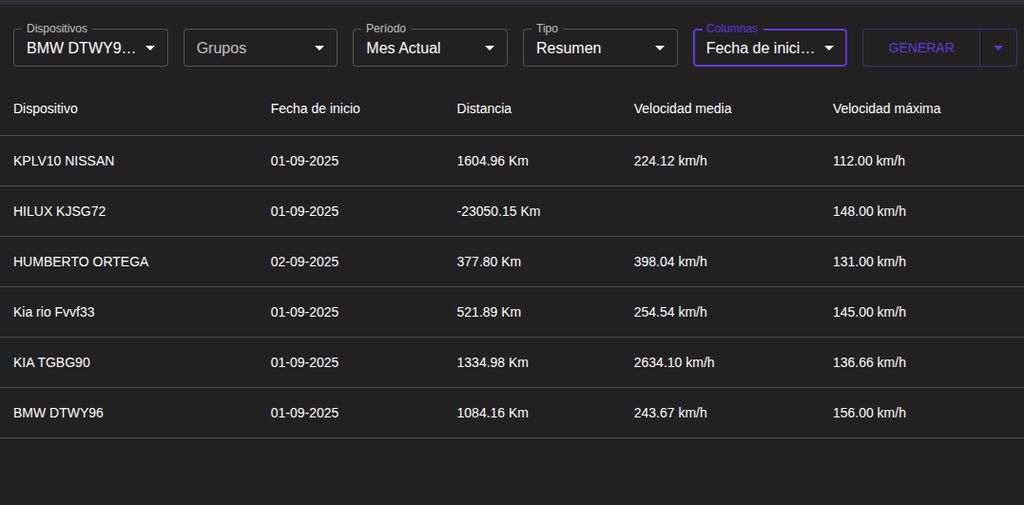Click the Velocidad media column header

point(682,109)
